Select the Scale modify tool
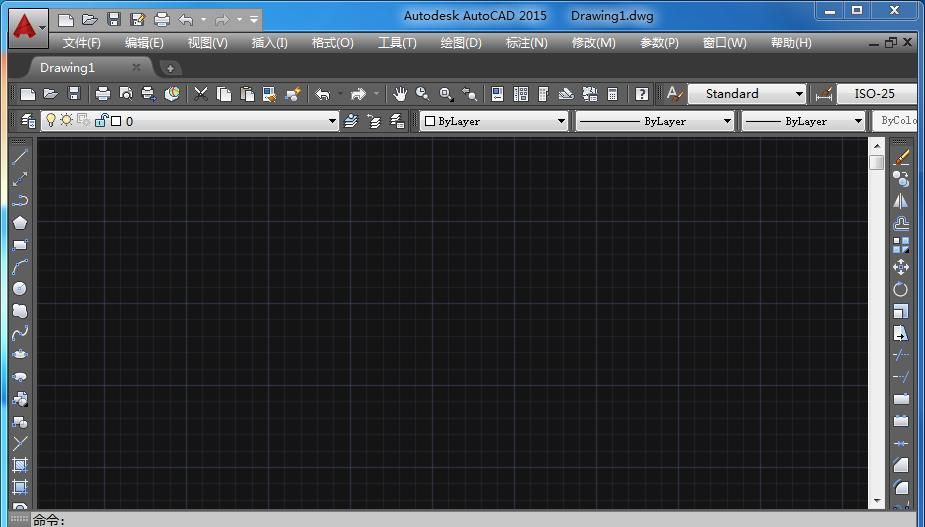Image resolution: width=925 pixels, height=527 pixels. (901, 311)
